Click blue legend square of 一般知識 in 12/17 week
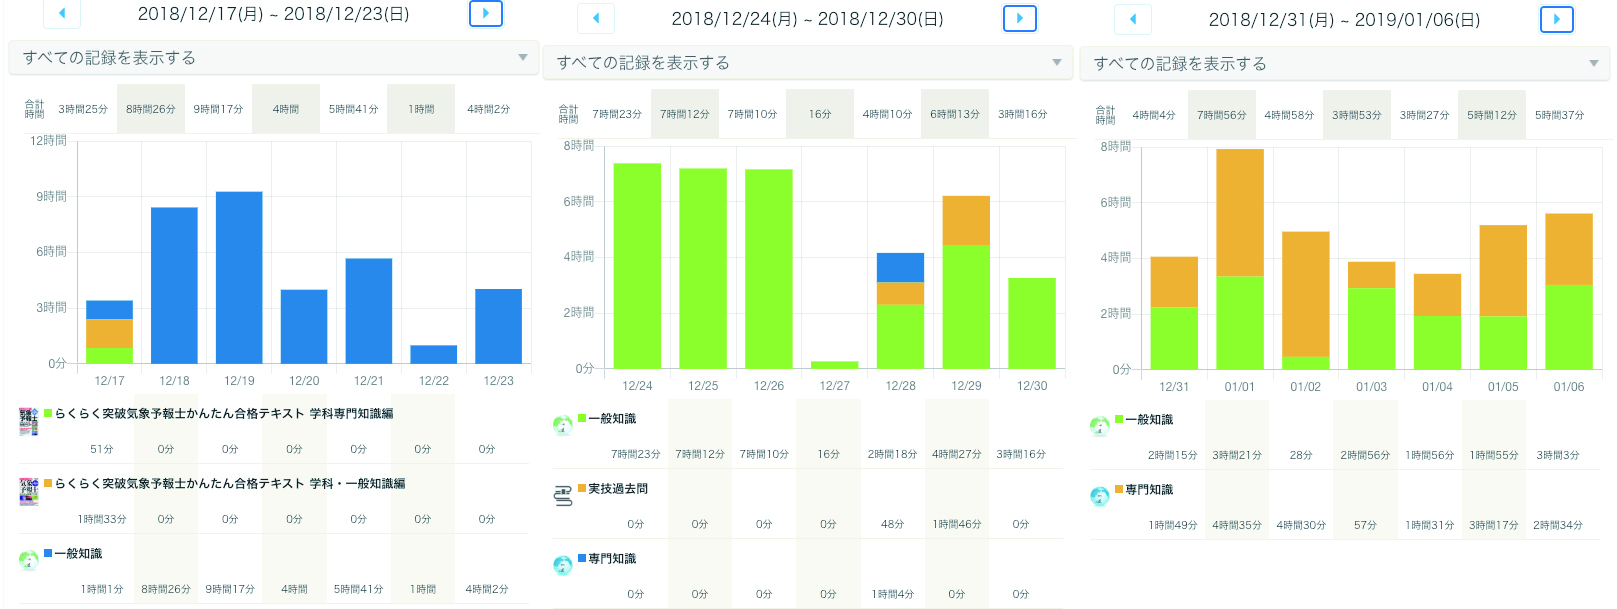1617x609 pixels. click(48, 553)
